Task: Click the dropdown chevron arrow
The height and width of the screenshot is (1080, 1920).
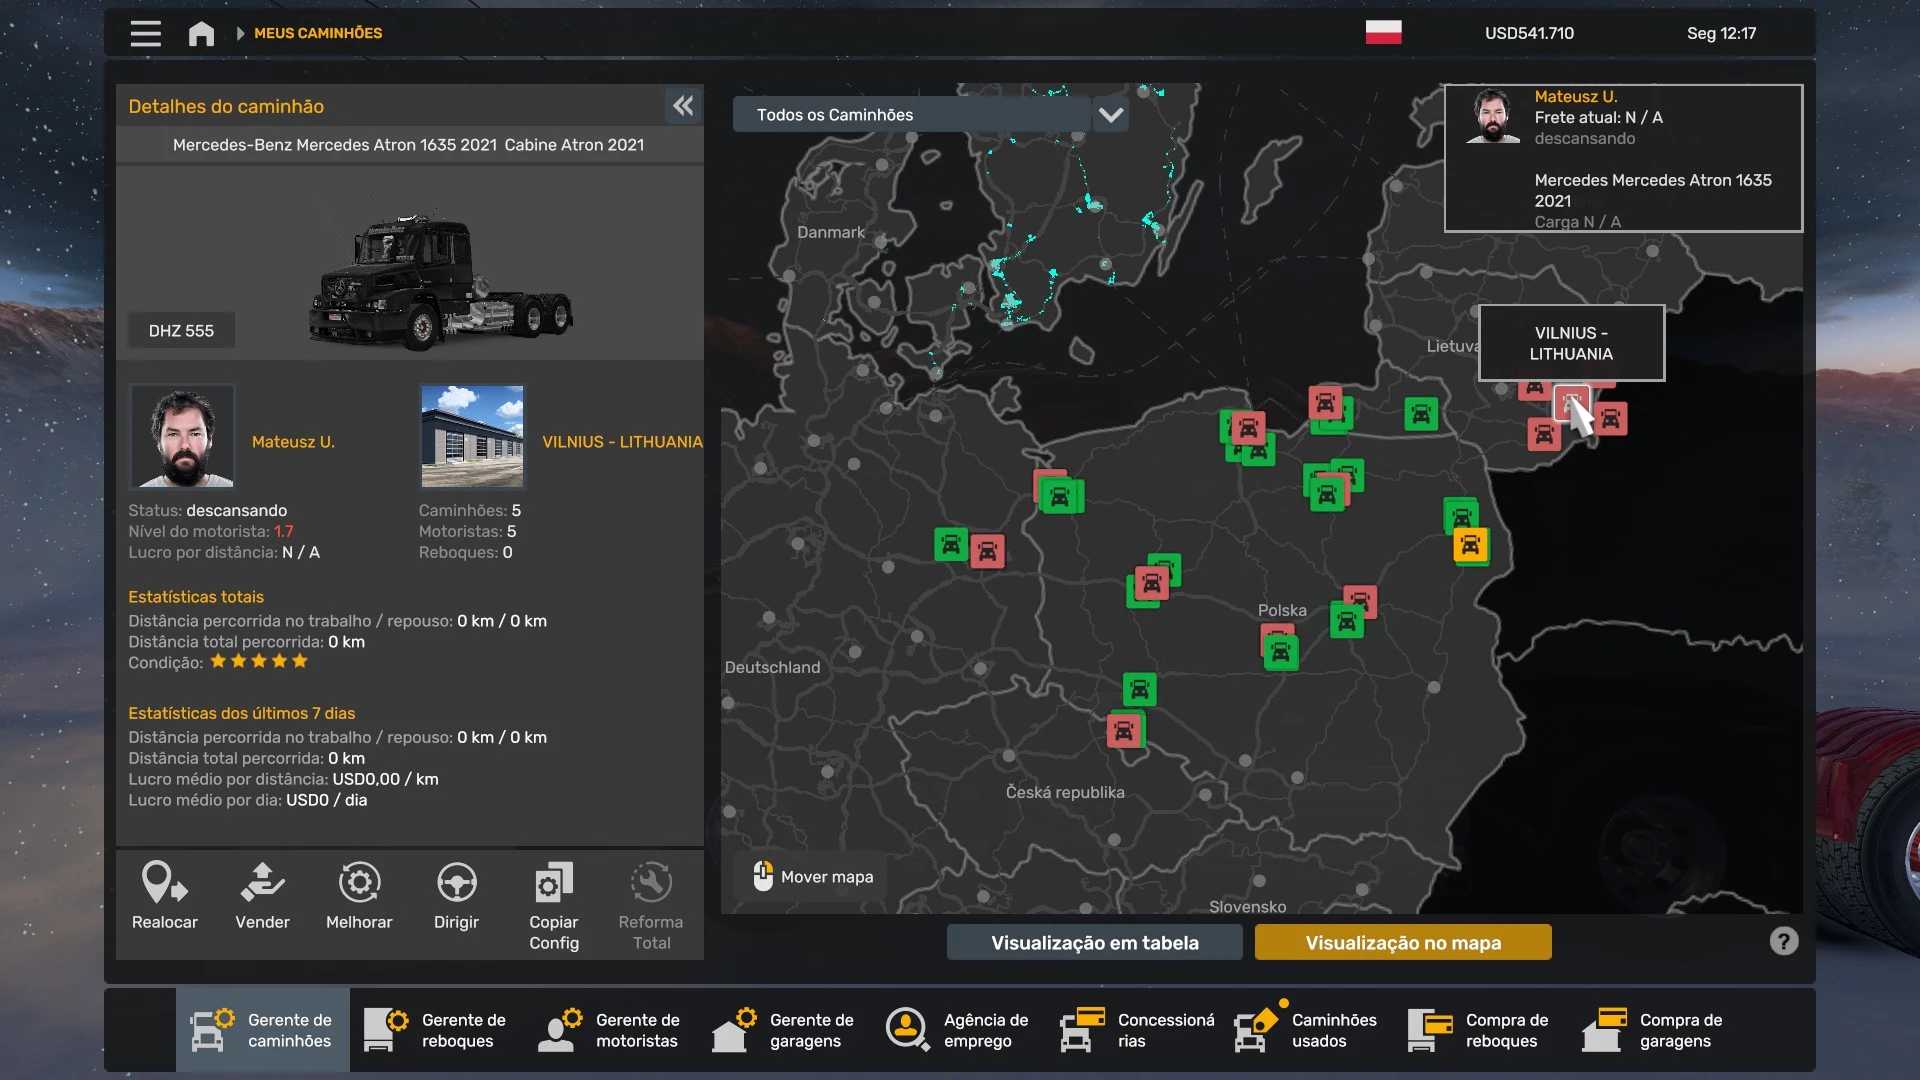Action: pos(1111,115)
